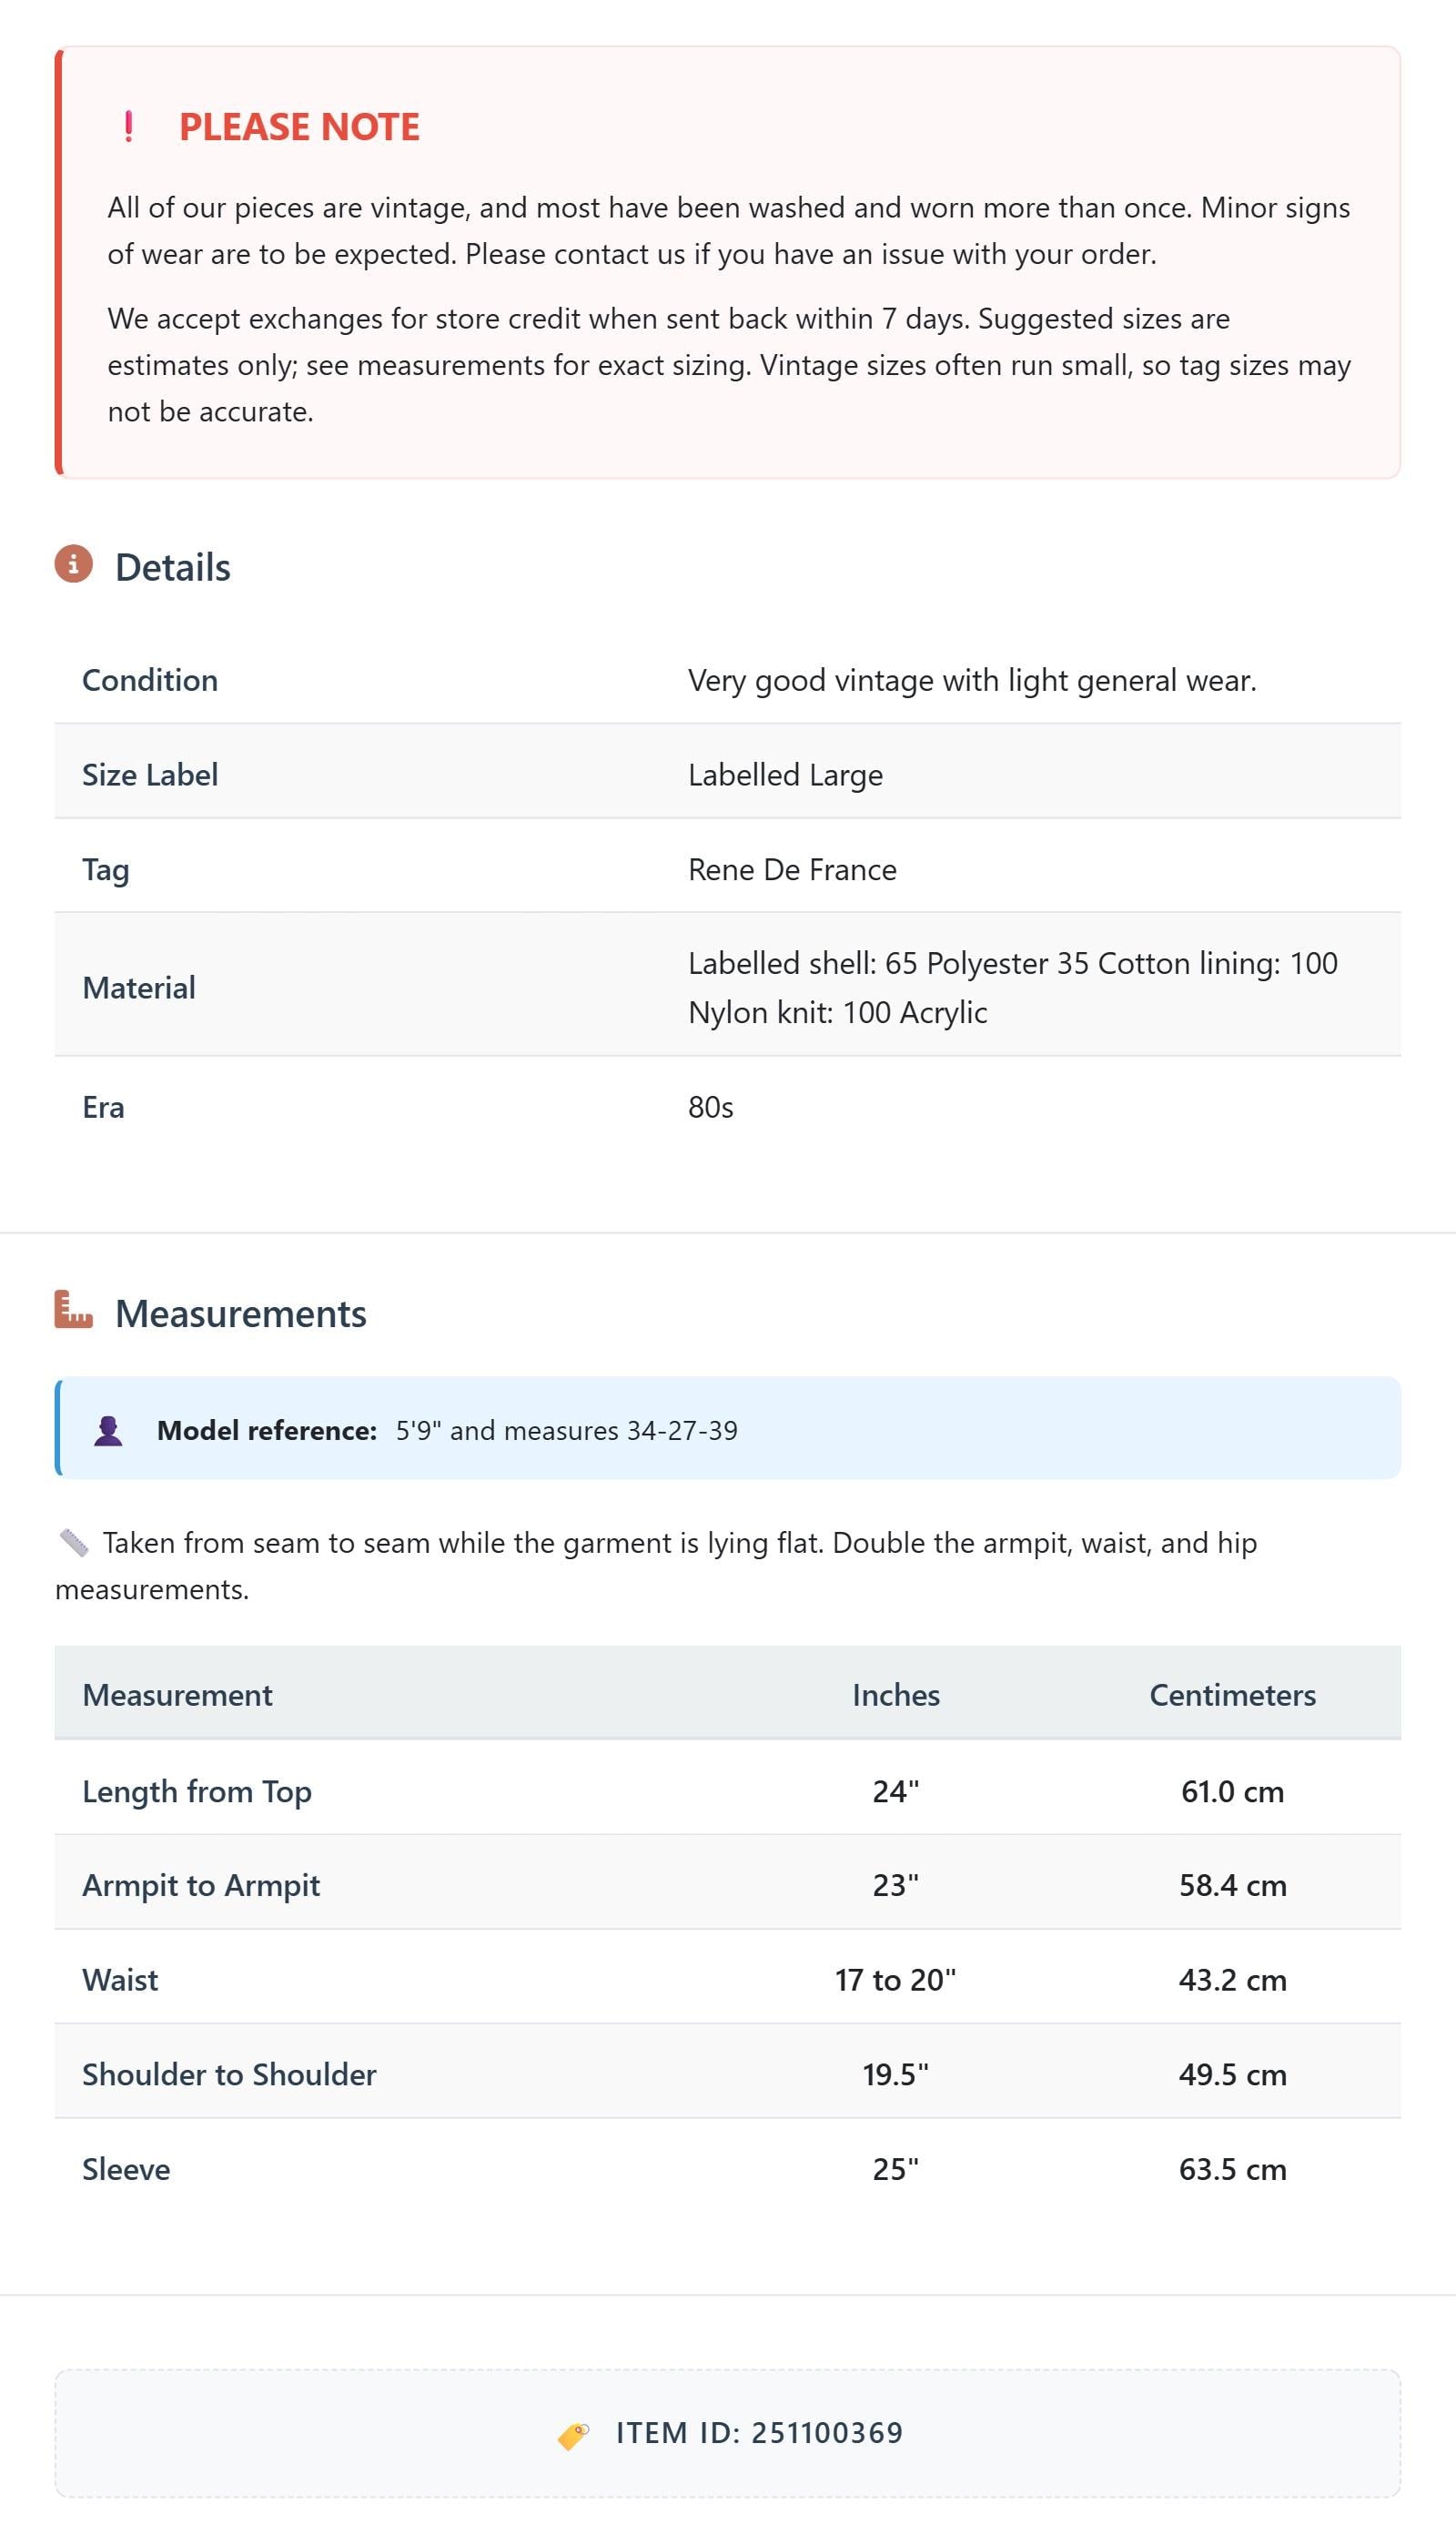This screenshot has height=2545, width=1456.
Task: Click the Measurement column header
Action: 177,1695
